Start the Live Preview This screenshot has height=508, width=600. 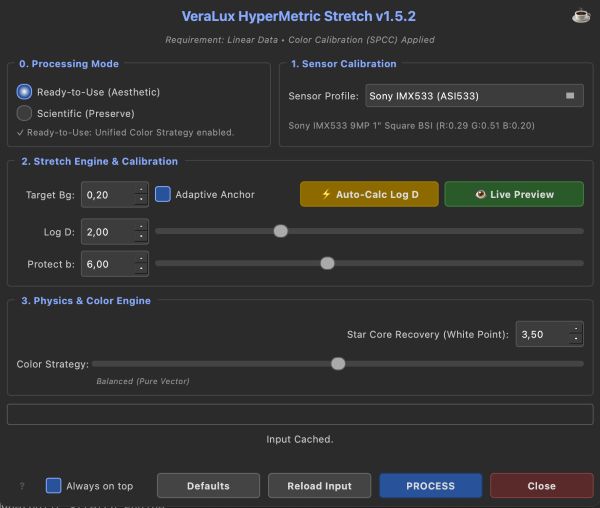(514, 194)
